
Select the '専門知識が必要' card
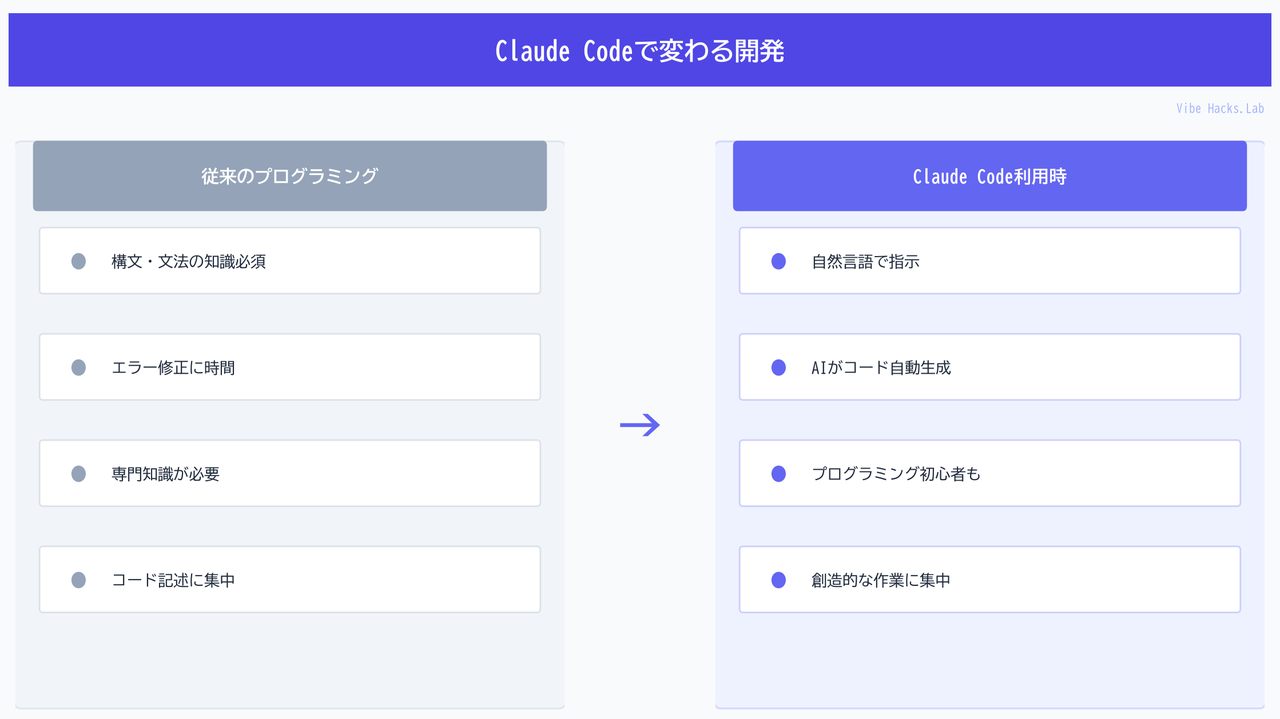290,473
